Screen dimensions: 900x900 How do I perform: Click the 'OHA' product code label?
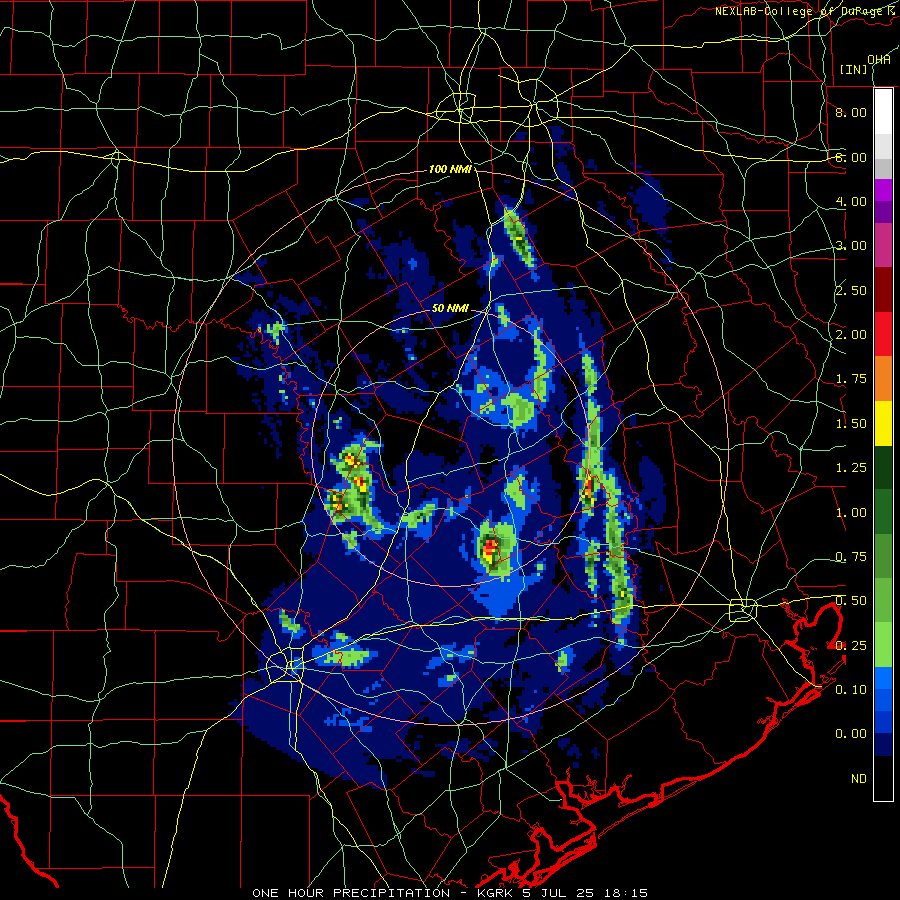coord(879,60)
